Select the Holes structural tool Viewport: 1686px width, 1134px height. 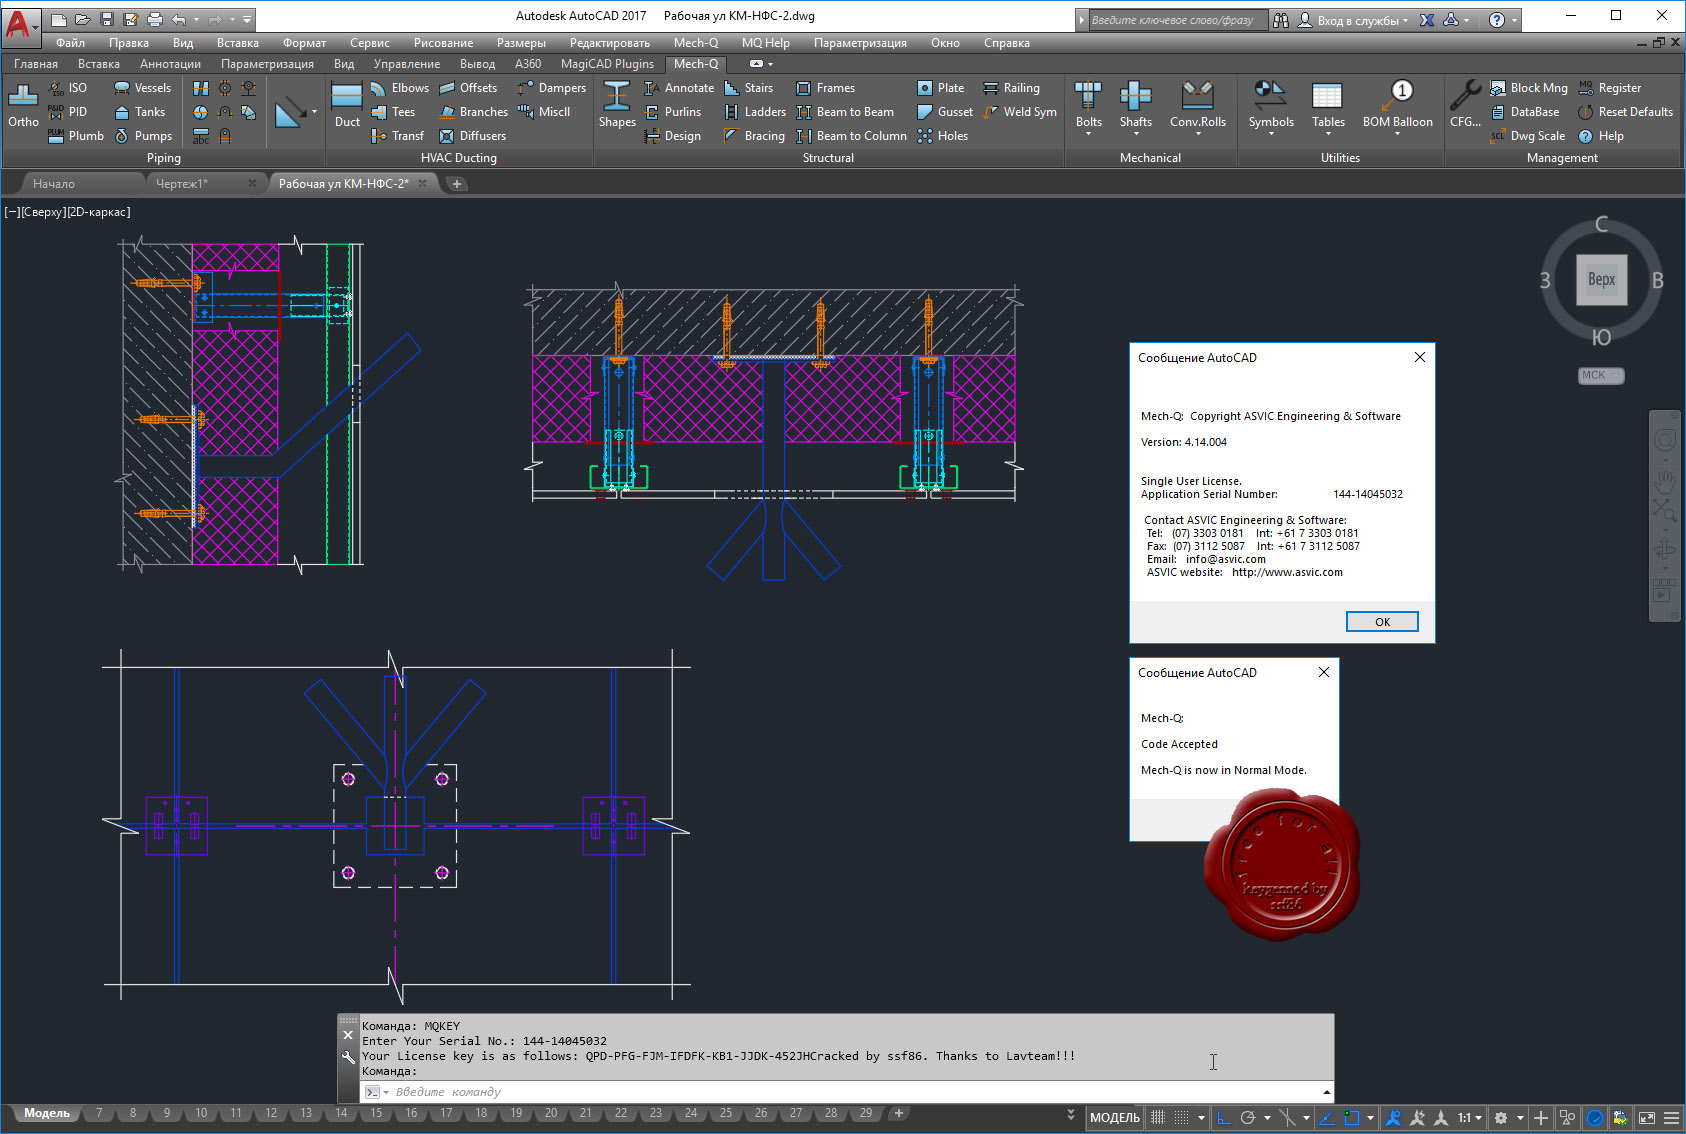point(942,136)
